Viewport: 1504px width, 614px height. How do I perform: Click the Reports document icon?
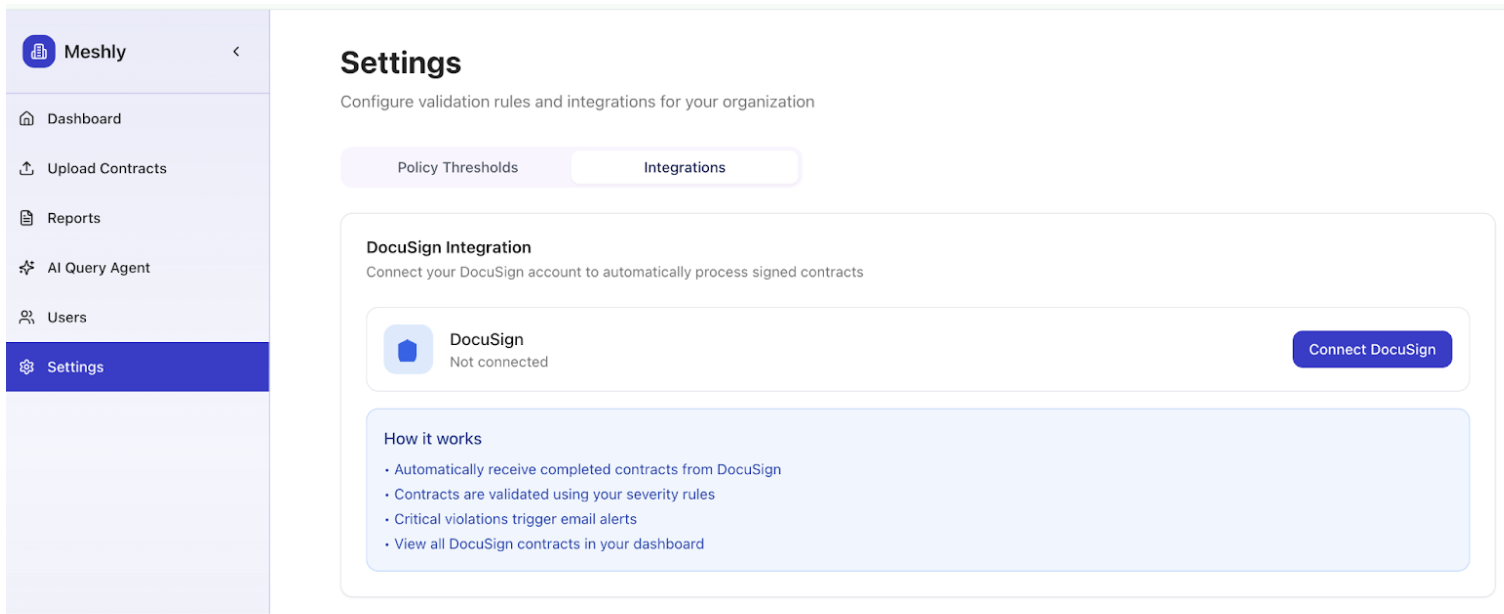[27, 218]
